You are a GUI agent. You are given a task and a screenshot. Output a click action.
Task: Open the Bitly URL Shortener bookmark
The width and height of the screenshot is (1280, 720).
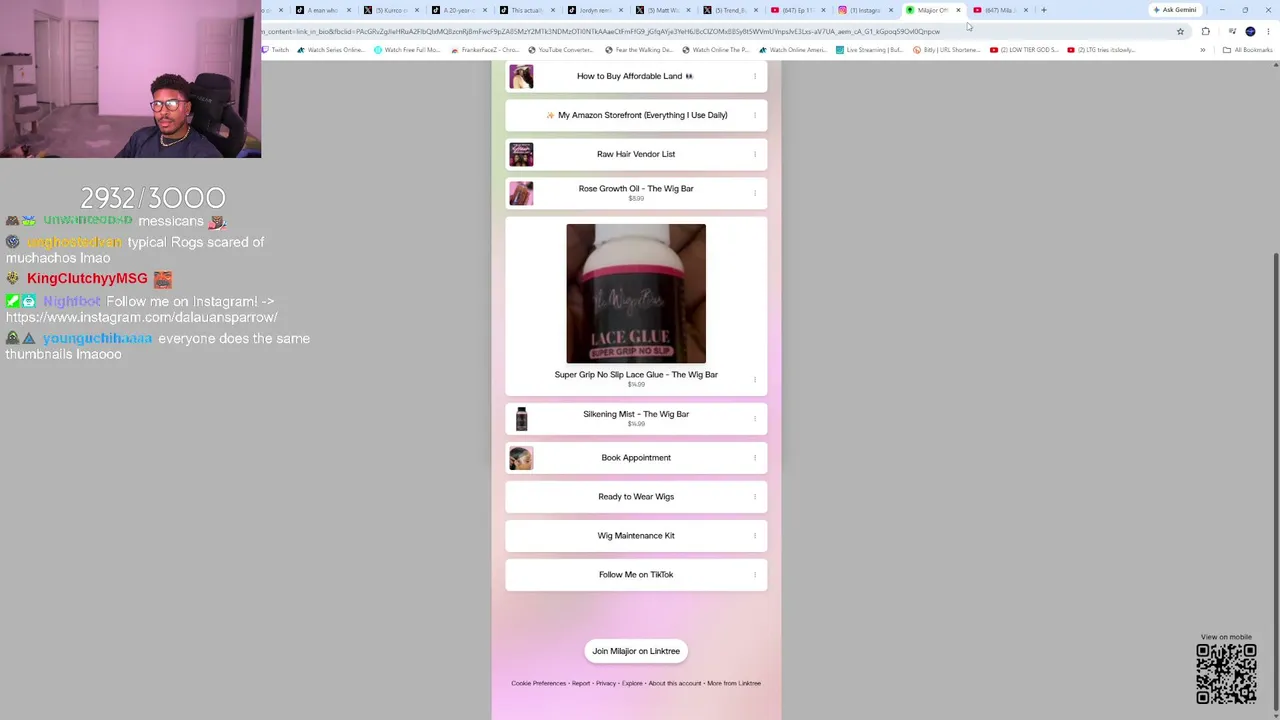pyautogui.click(x=947, y=50)
